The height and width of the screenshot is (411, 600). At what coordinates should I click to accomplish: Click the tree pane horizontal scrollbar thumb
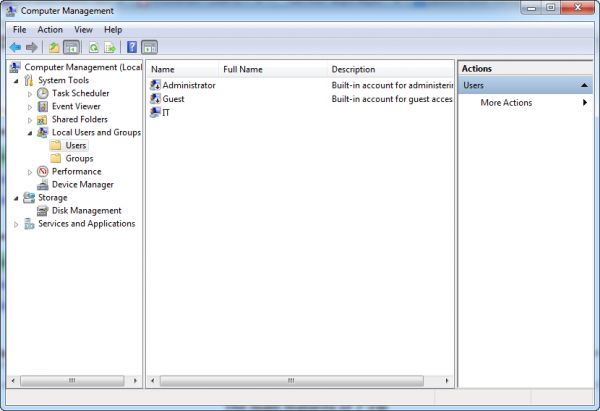(72, 381)
